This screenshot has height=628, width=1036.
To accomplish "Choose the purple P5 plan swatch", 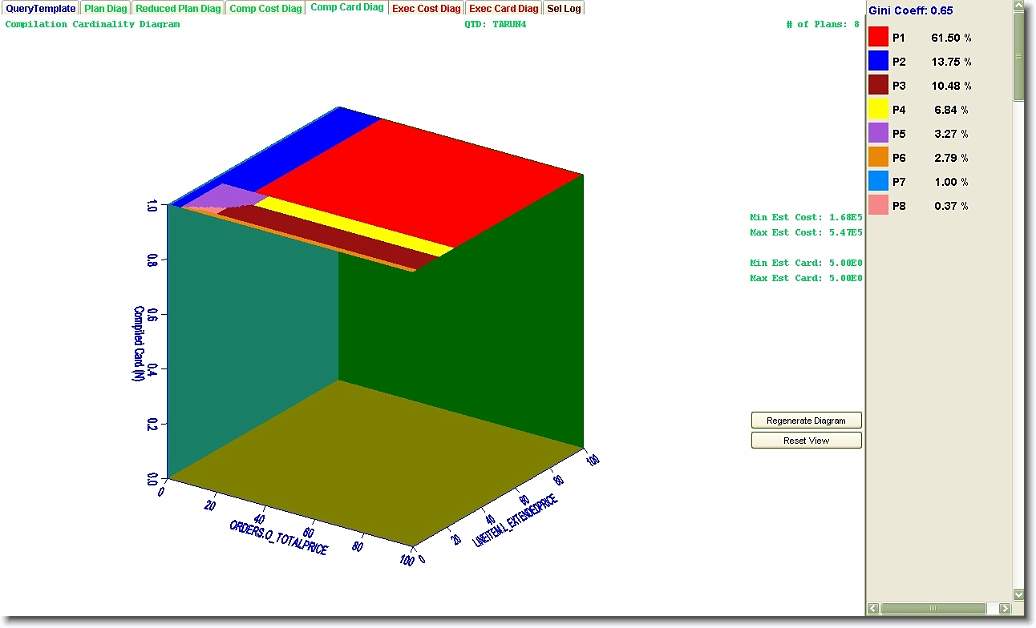I will 878,133.
